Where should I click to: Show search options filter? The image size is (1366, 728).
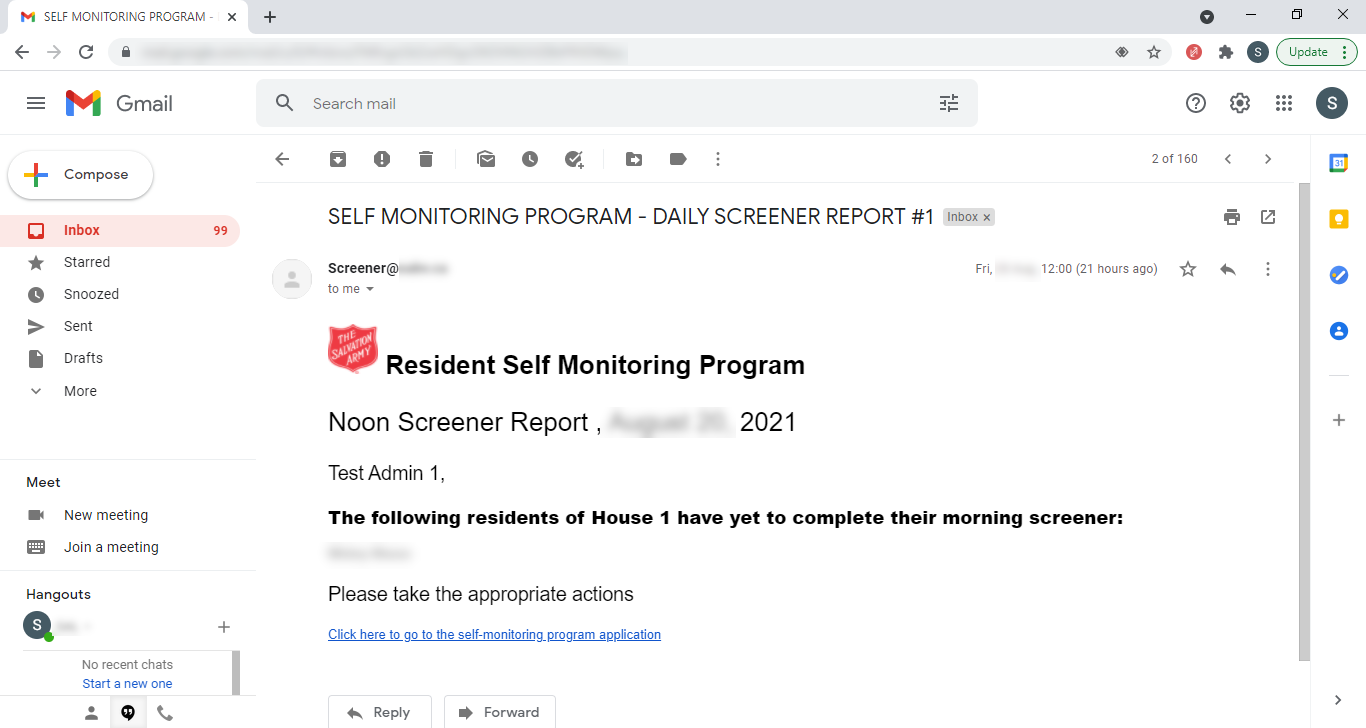949,103
